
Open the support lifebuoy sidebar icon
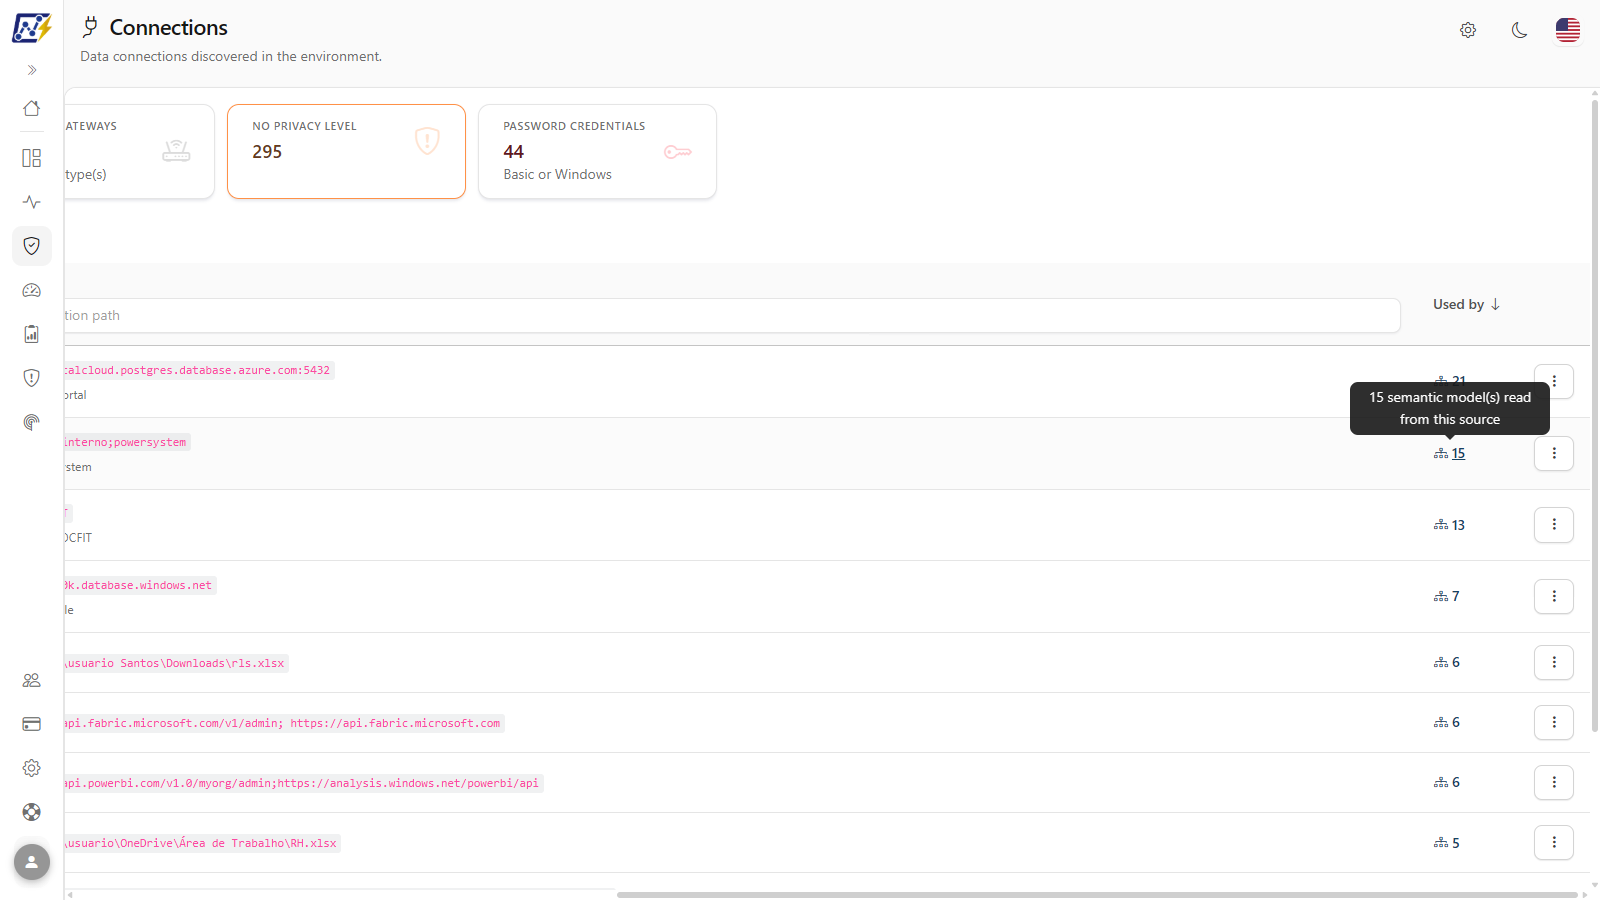(x=32, y=812)
